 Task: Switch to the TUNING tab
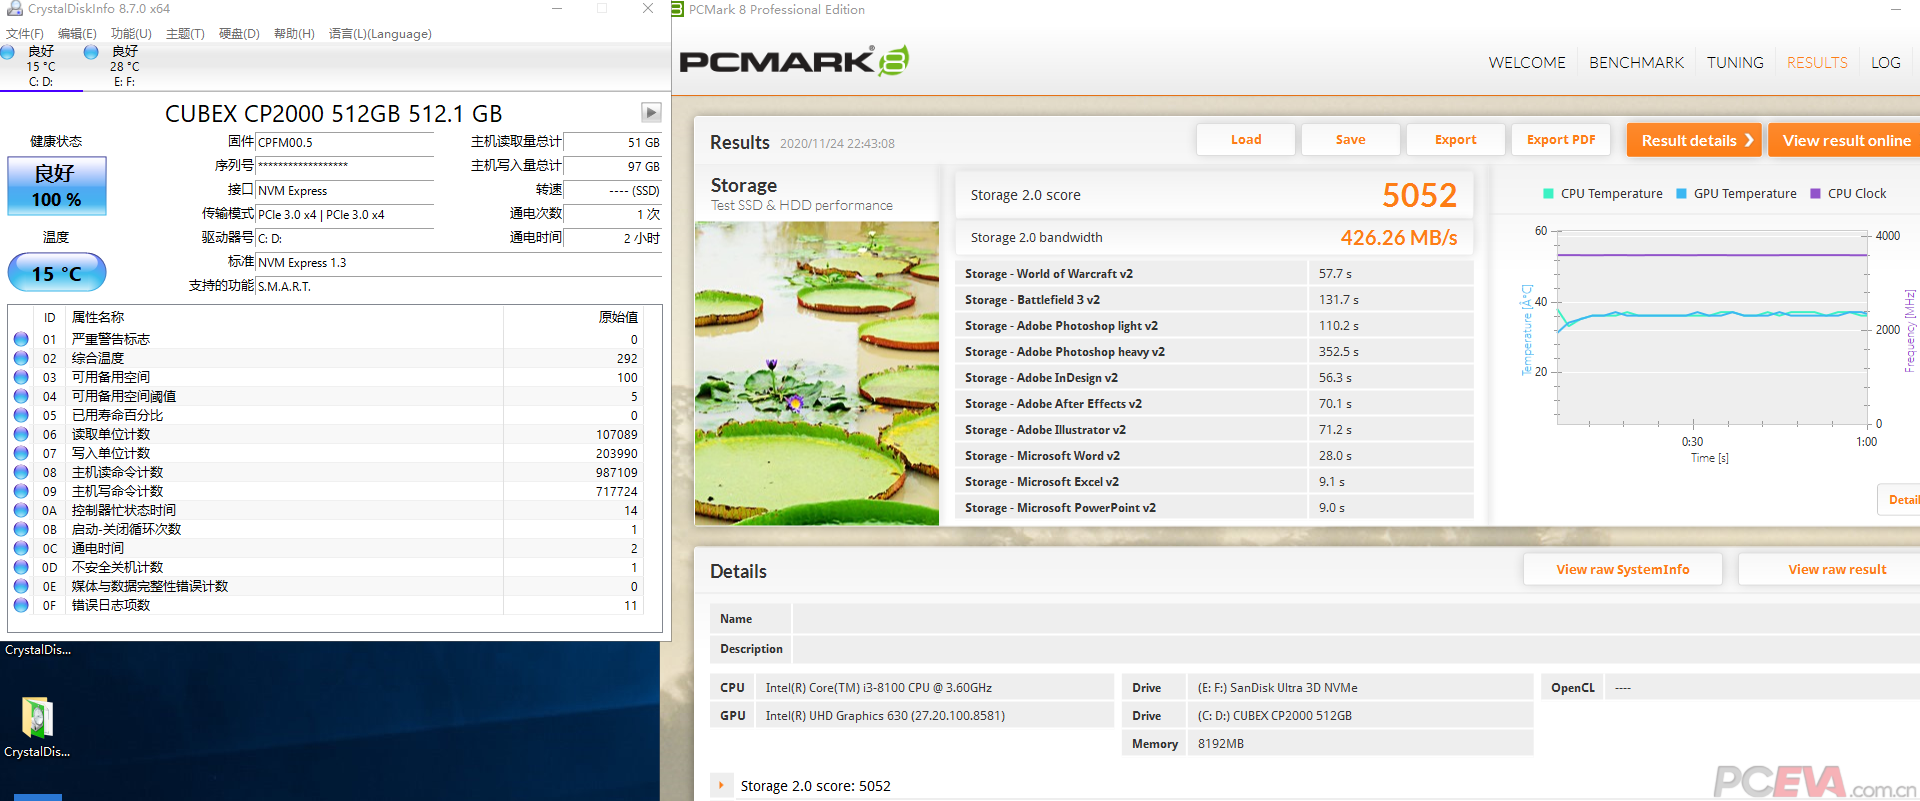pyautogui.click(x=1735, y=62)
